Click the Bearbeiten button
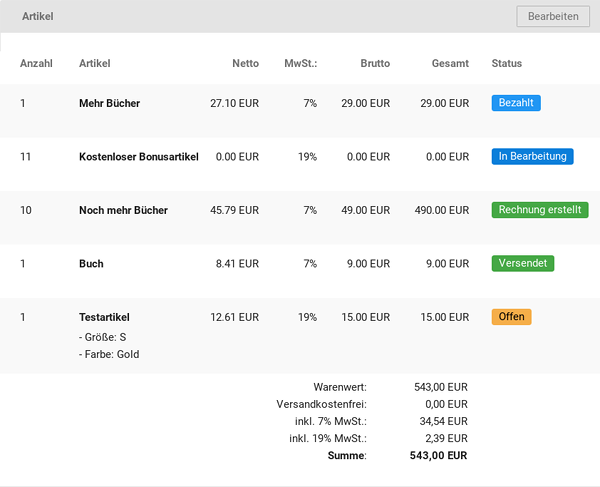The width and height of the screenshot is (600, 487). [x=553, y=16]
